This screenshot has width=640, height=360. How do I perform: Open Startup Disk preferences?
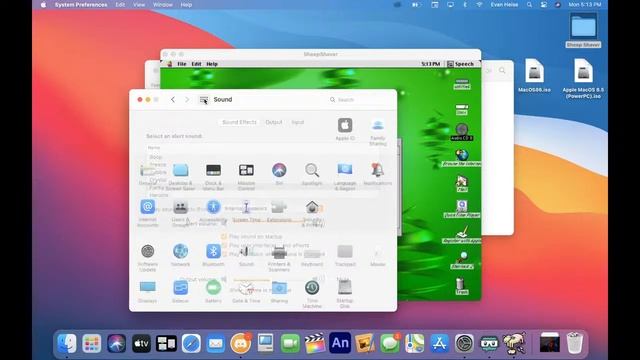pos(345,294)
